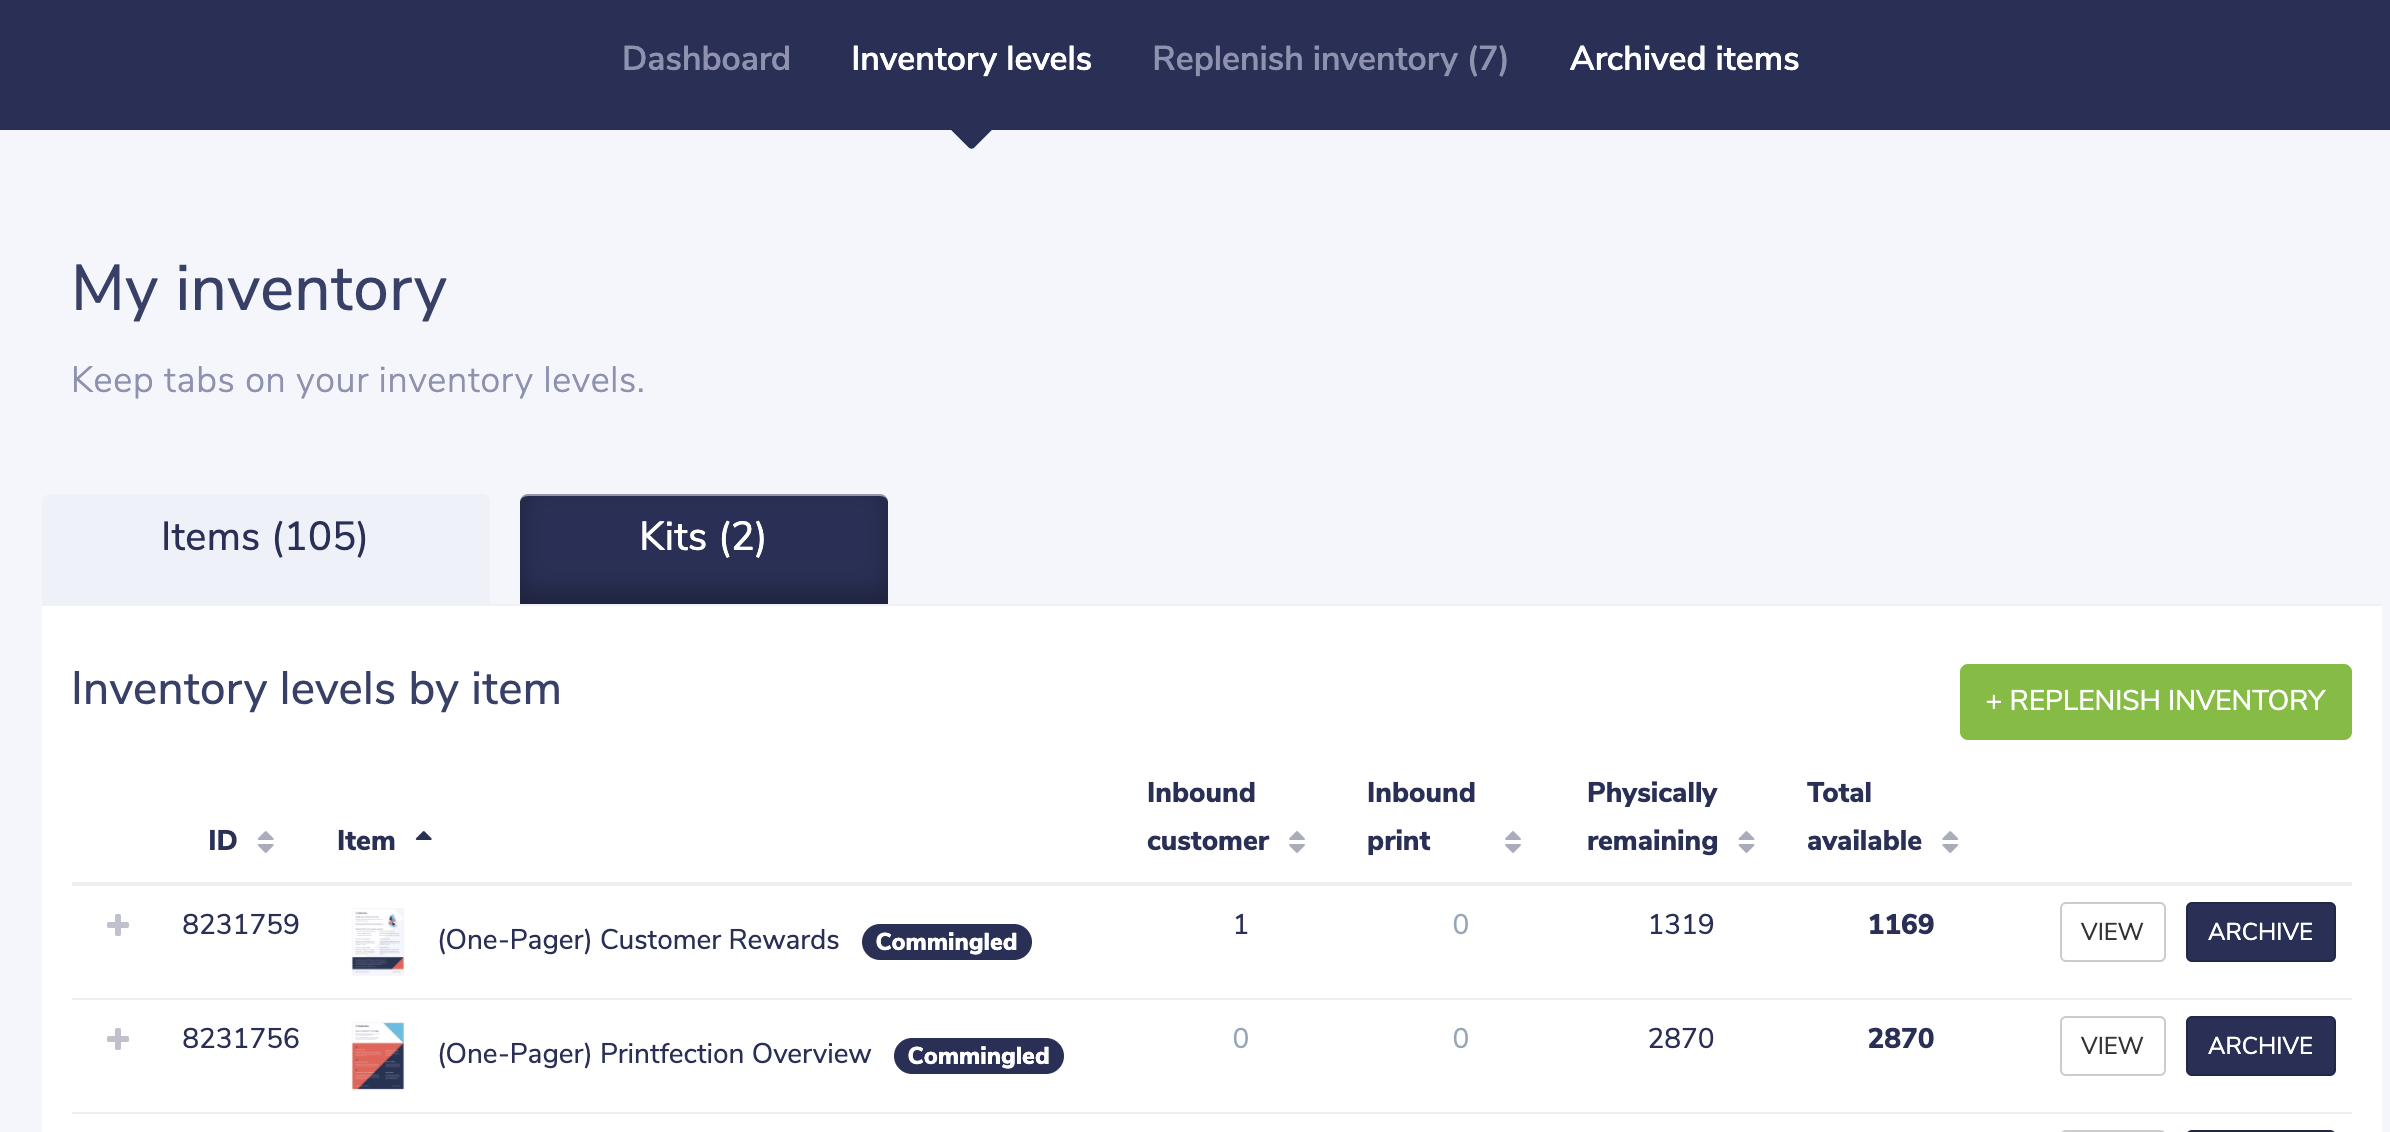This screenshot has height=1132, width=2390.
Task: Archive the Customer Rewards item
Action: click(2260, 931)
